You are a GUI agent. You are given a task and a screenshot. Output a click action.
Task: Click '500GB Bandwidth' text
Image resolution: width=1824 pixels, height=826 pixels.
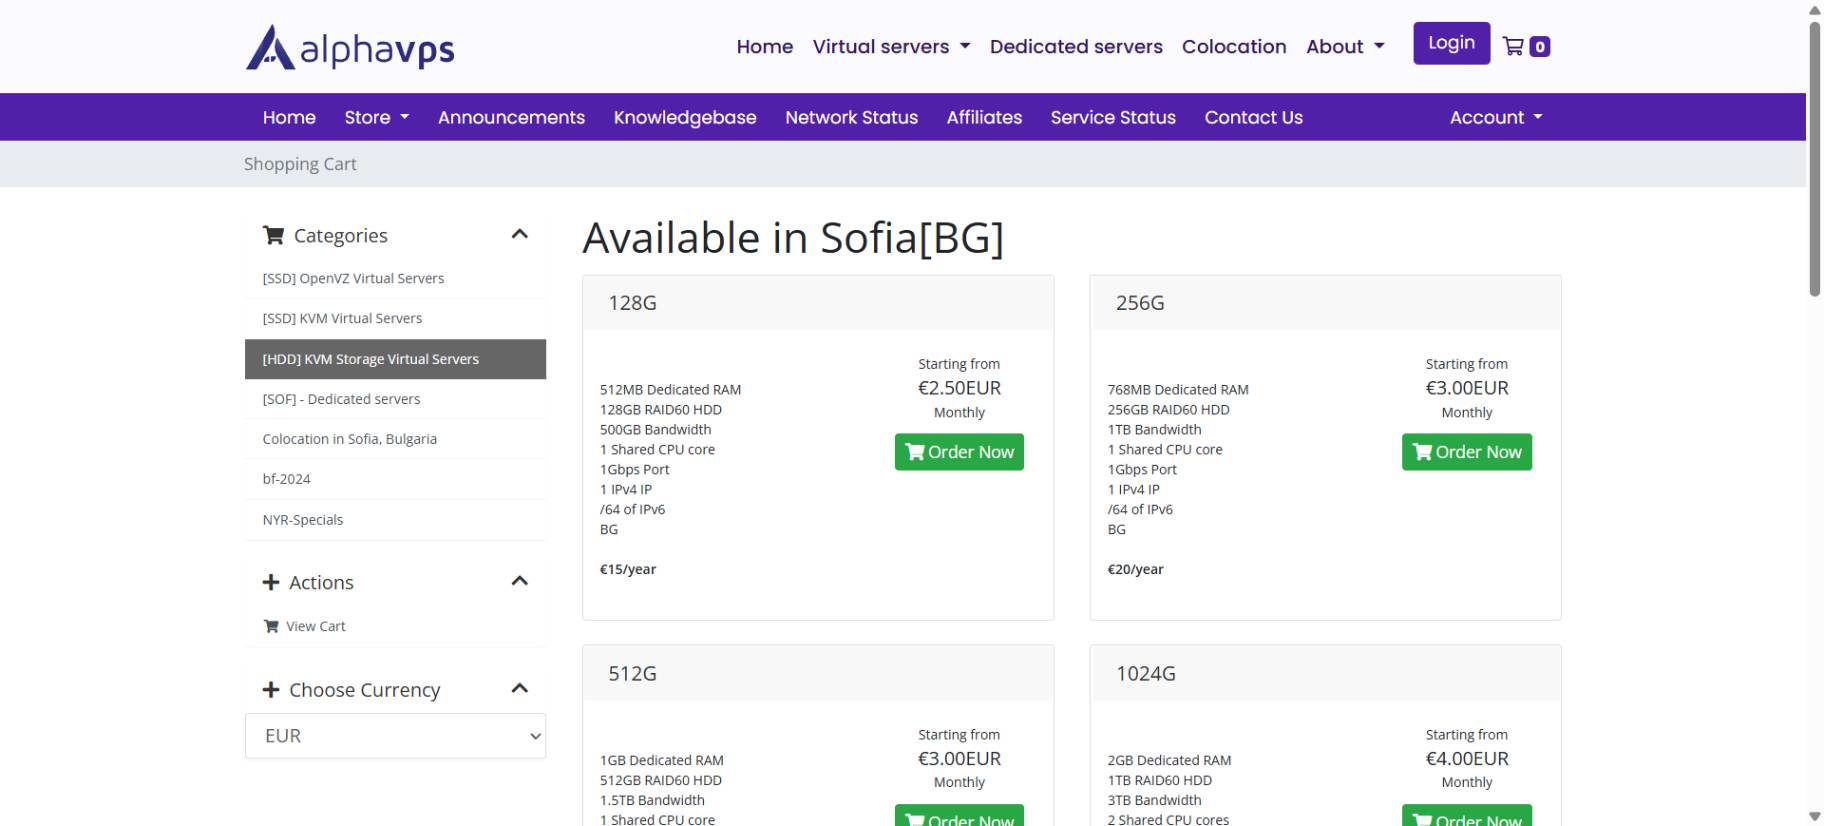655,430
